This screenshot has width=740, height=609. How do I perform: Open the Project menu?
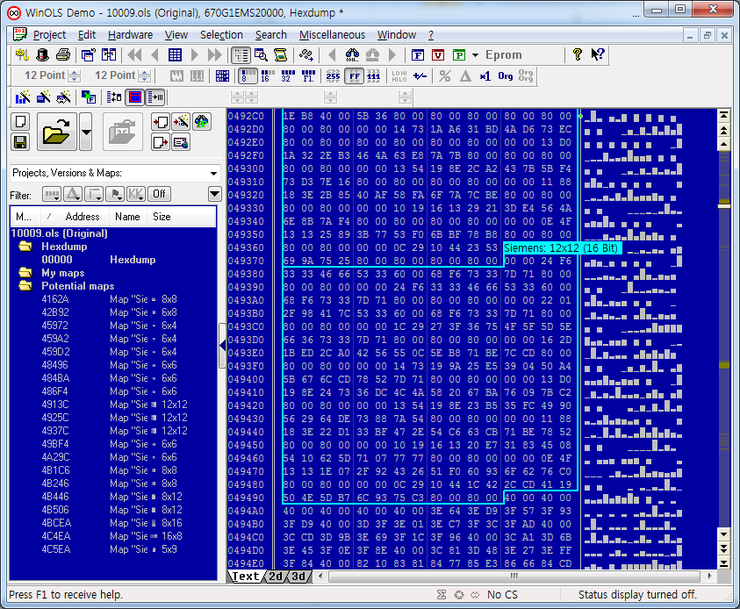[x=49, y=35]
